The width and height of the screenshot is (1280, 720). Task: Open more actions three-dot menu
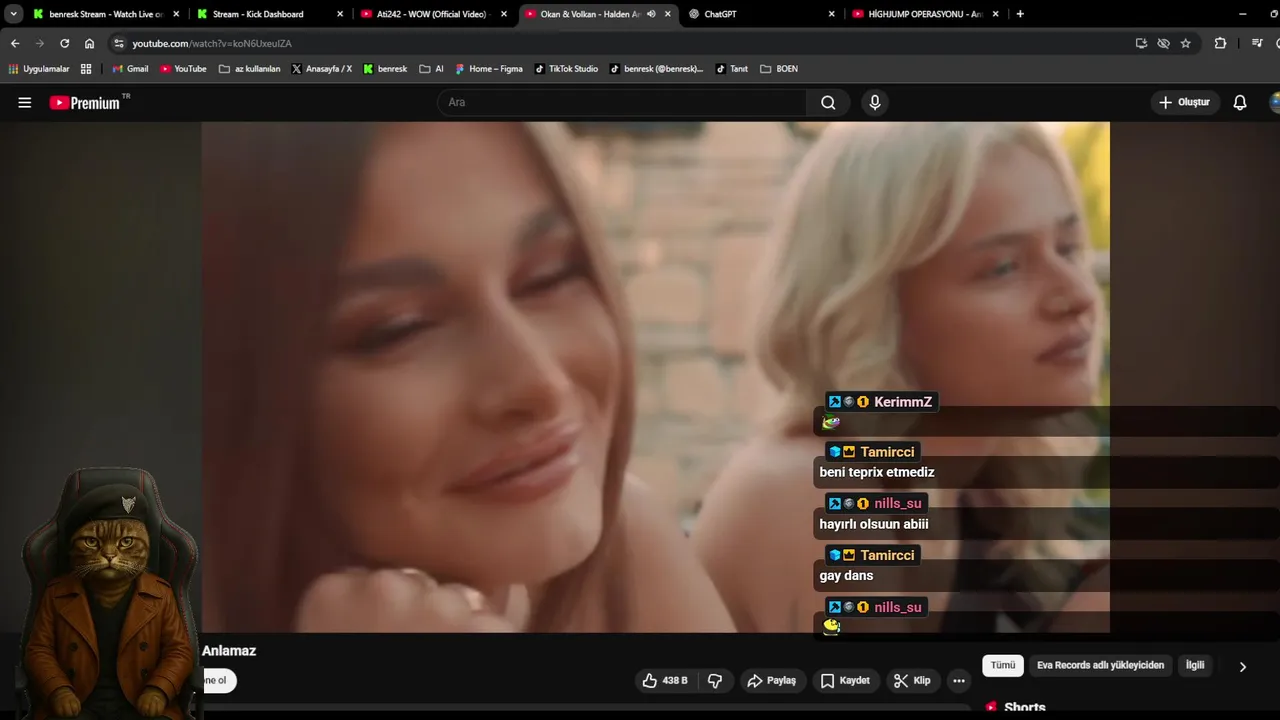tap(959, 680)
